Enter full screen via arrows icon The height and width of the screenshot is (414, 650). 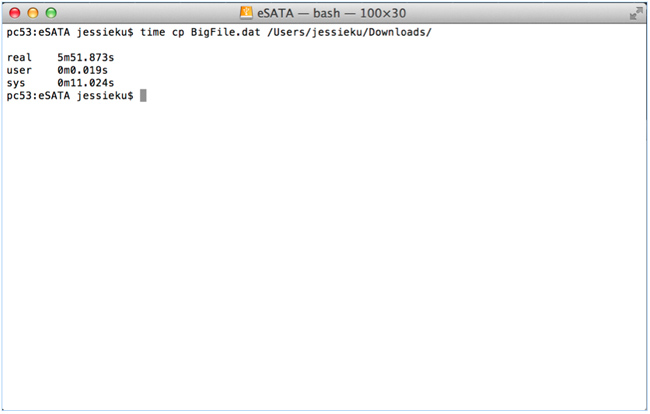tap(636, 13)
